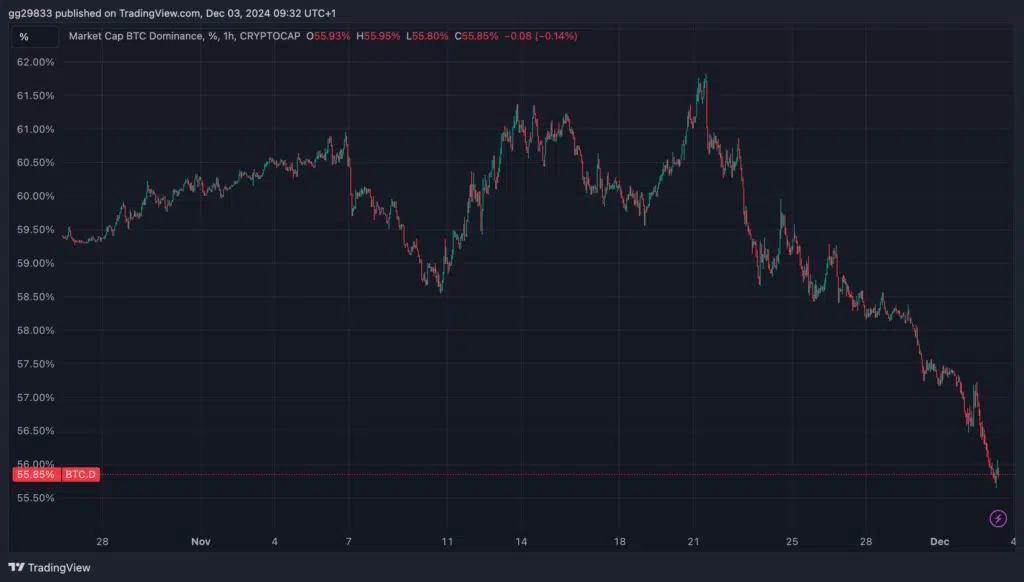Image resolution: width=1024 pixels, height=582 pixels.
Task: Open the Market Cap BTC Dominance title
Action: [x=136, y=36]
